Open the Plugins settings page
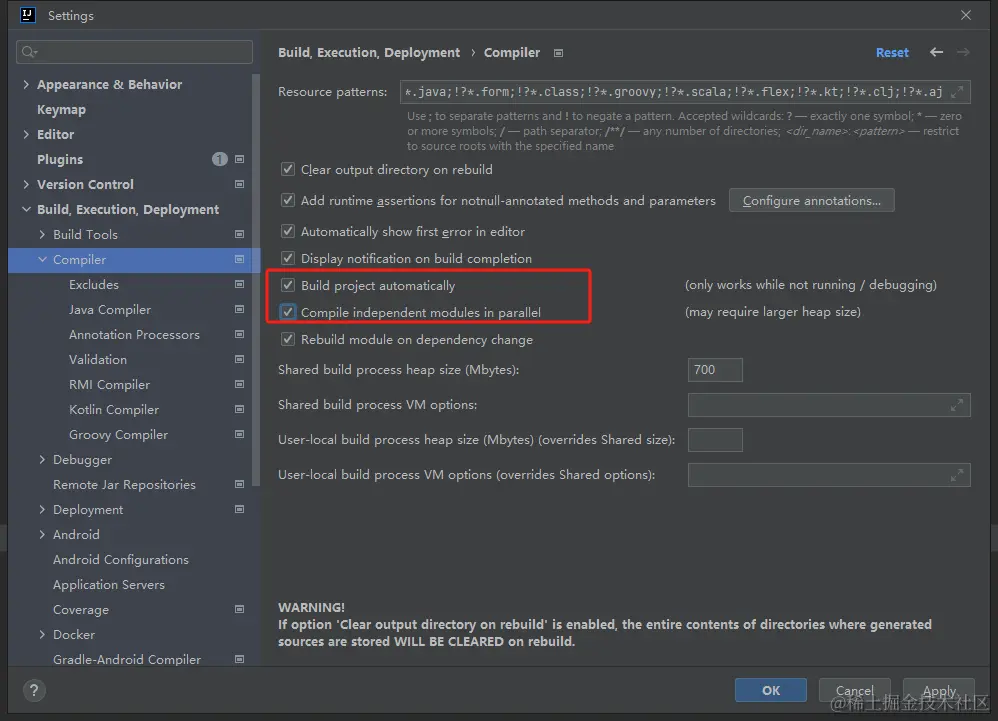This screenshot has height=721, width=998. click(x=60, y=159)
